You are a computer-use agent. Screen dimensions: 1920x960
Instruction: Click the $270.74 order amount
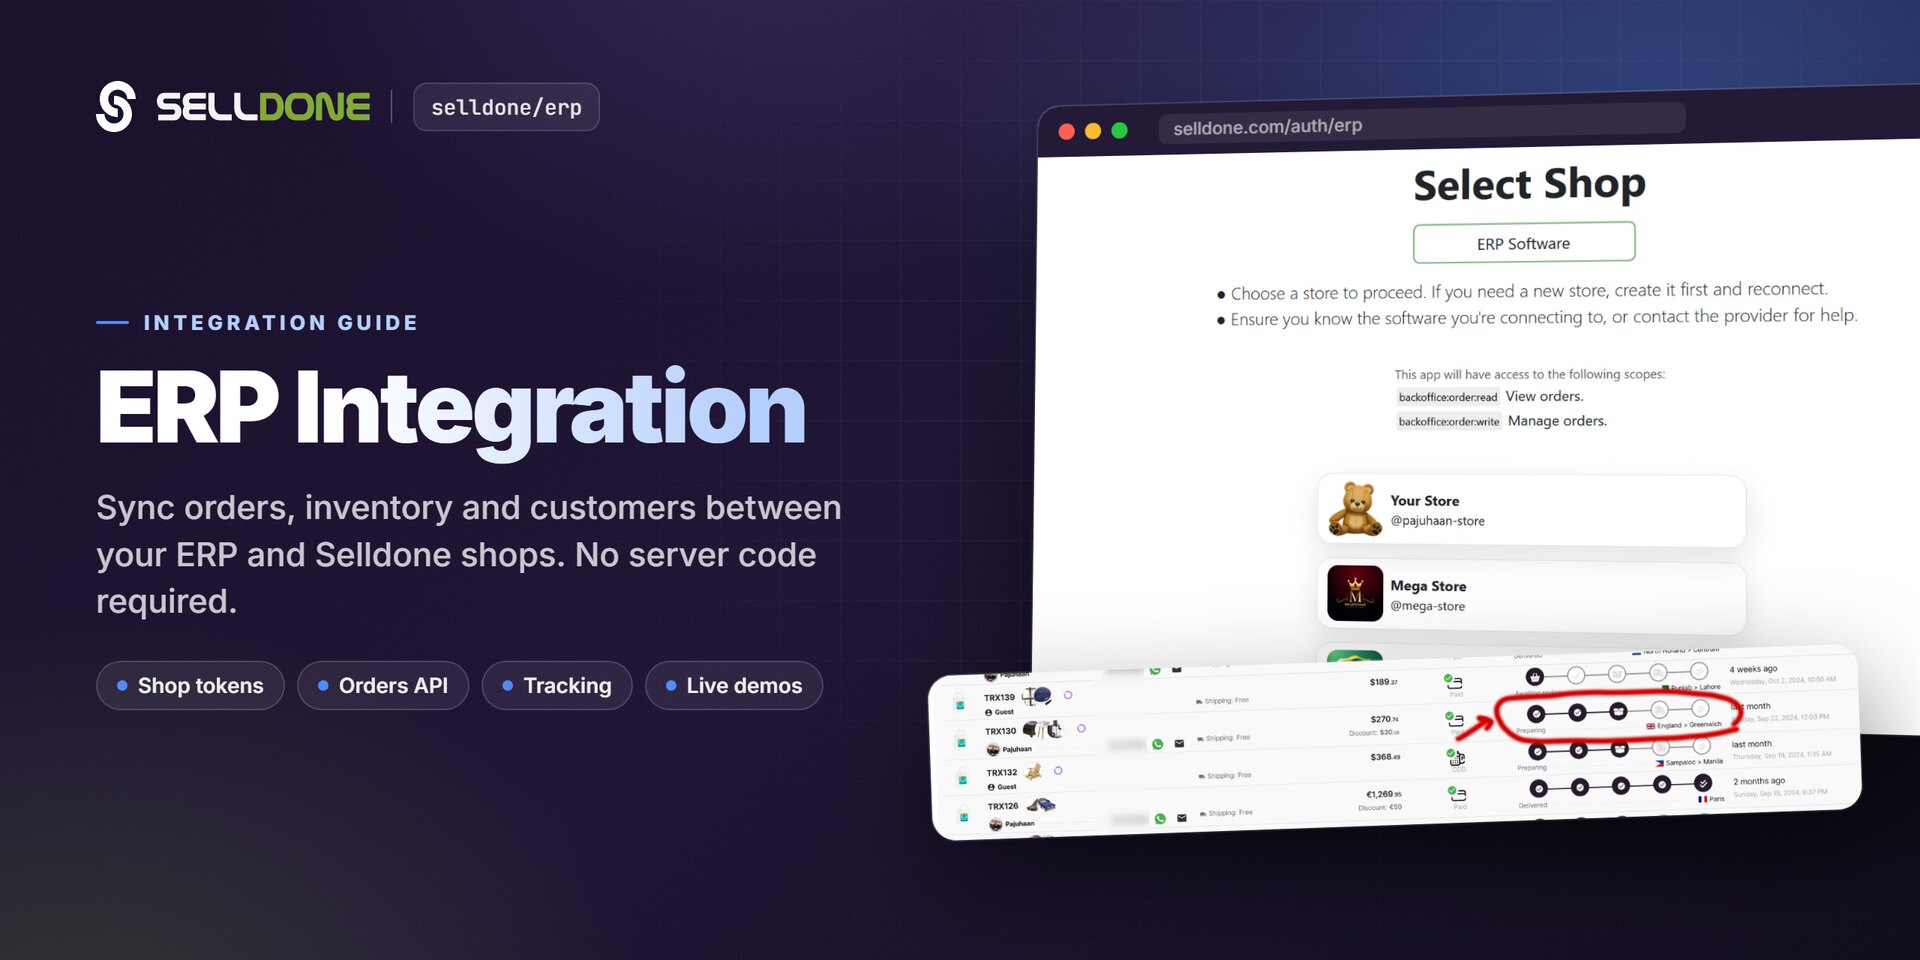[x=1385, y=719]
